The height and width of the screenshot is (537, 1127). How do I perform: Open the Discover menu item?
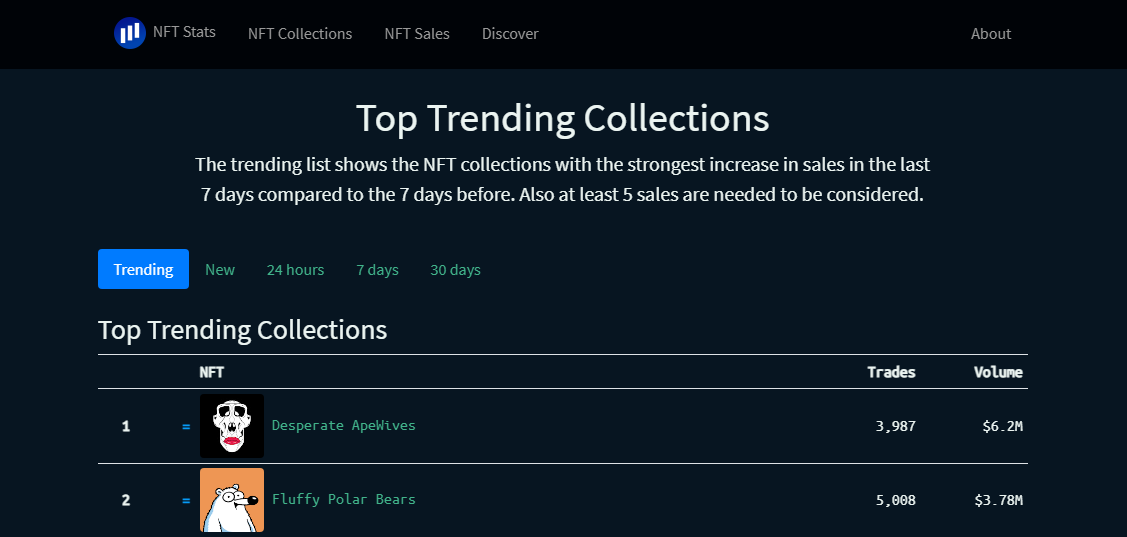point(510,34)
